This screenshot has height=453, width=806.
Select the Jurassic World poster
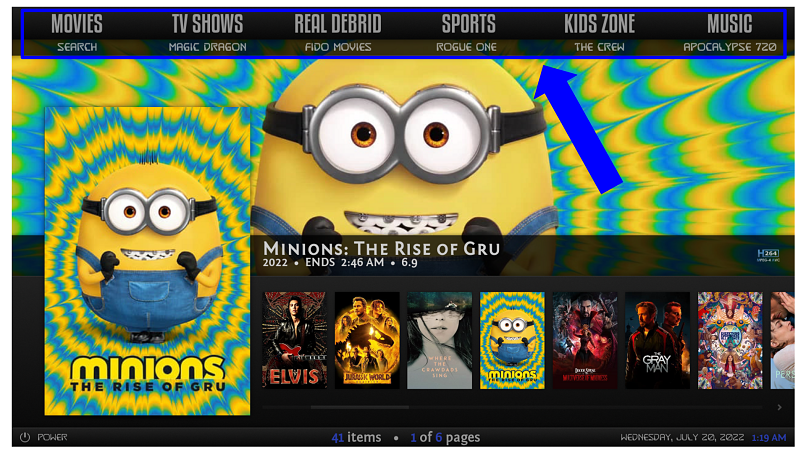click(367, 340)
